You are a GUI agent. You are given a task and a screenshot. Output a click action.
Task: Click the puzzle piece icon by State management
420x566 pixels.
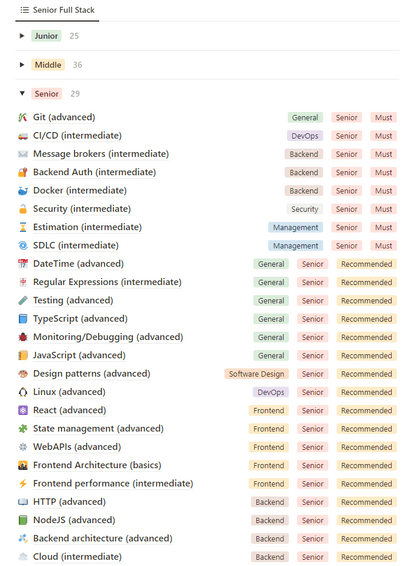pyautogui.click(x=23, y=429)
